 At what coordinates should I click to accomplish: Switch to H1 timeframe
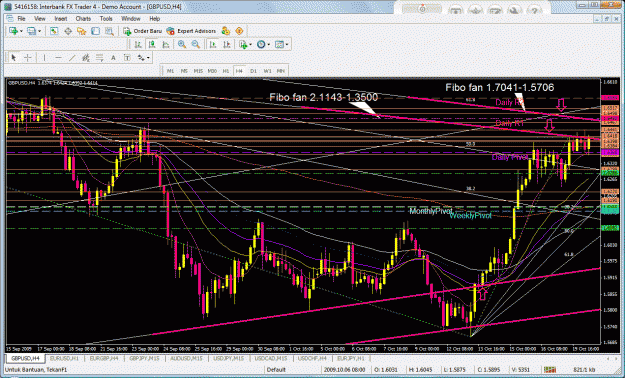[226, 71]
